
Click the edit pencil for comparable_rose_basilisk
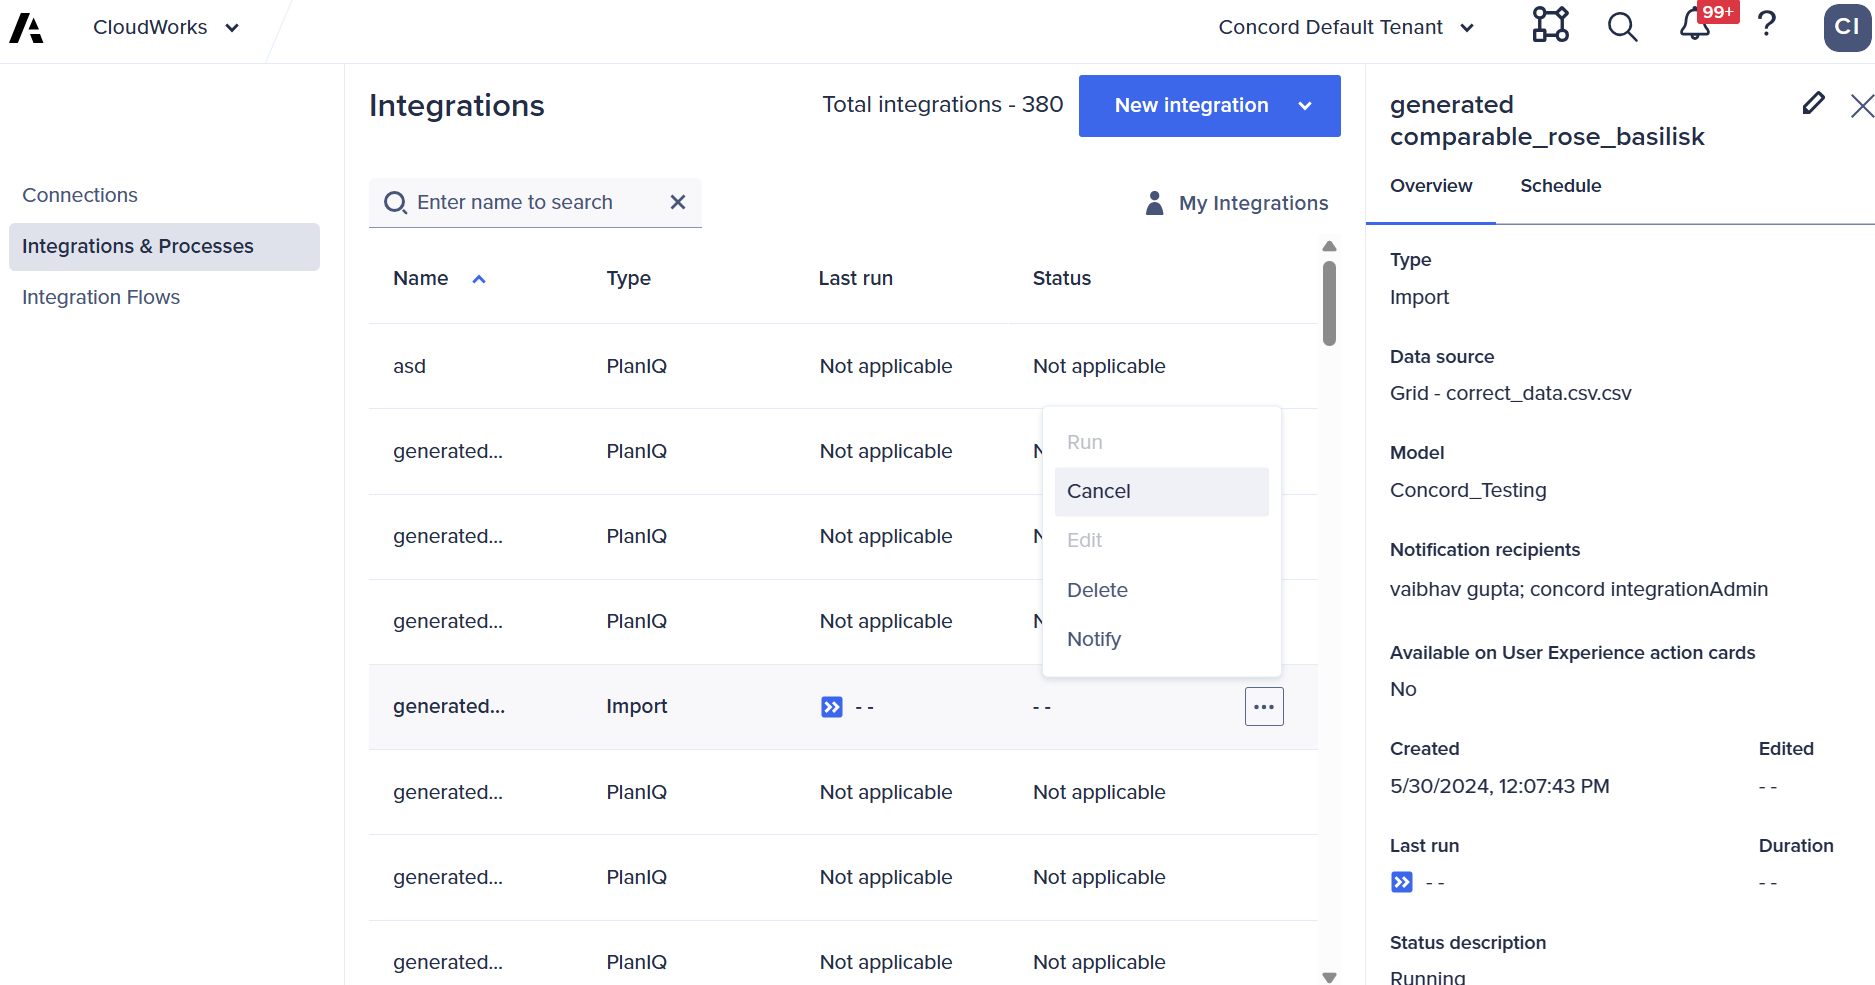coord(1813,103)
